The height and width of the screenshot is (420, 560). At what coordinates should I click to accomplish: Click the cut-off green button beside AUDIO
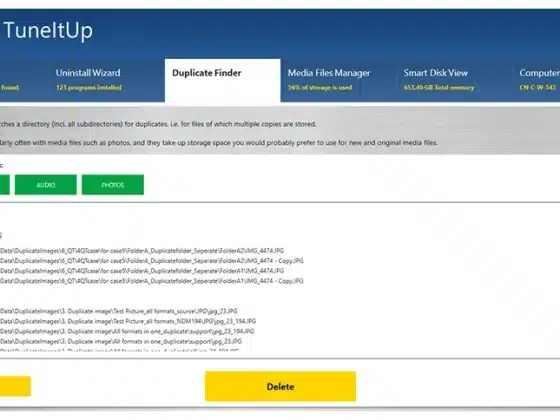click(x=5, y=185)
